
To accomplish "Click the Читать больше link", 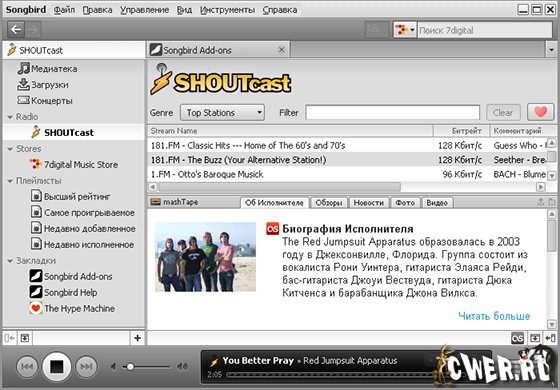I will tap(494, 316).
